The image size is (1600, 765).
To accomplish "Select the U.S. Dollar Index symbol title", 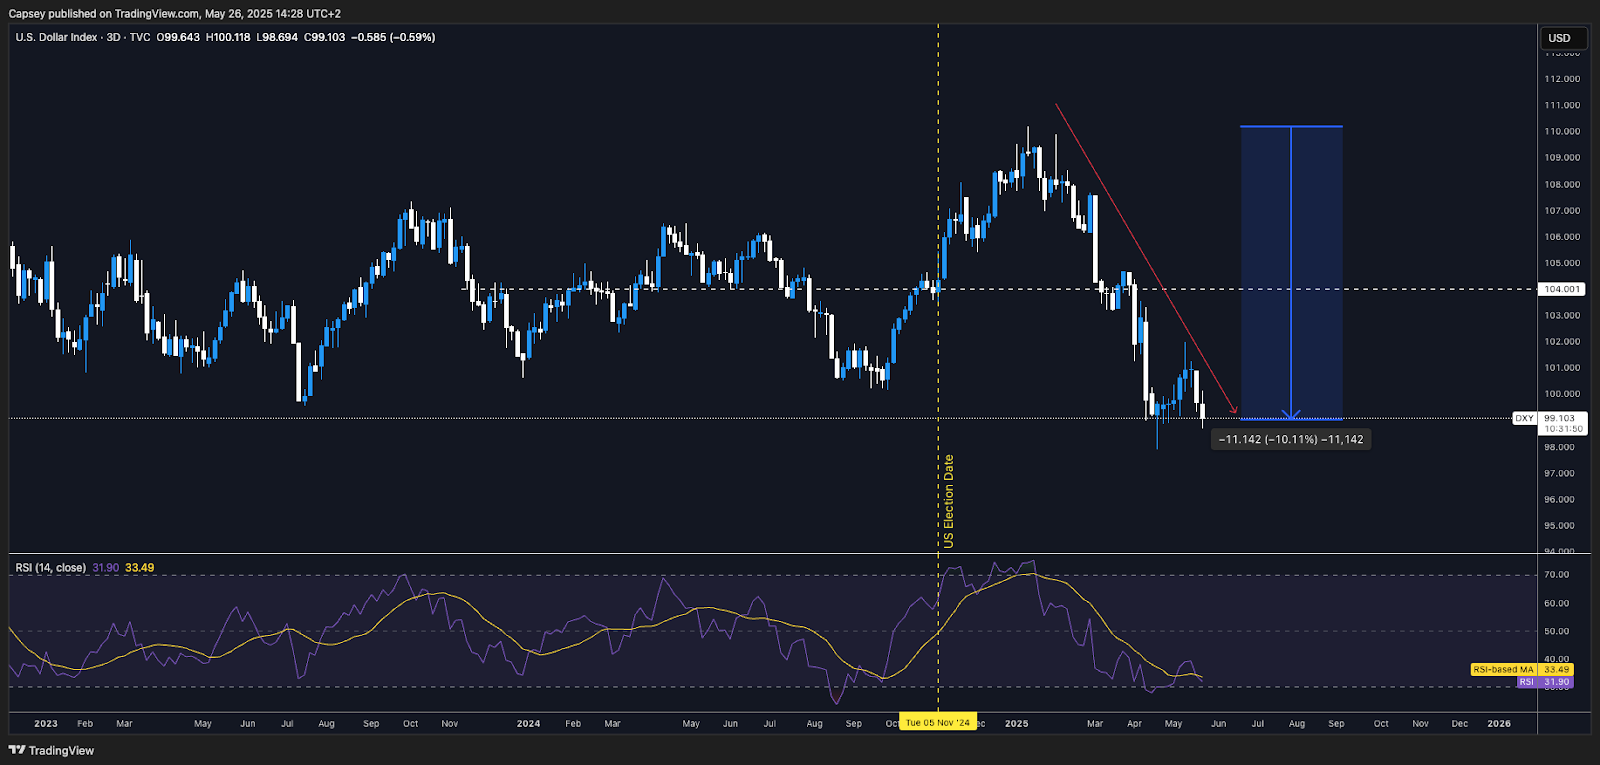I will click(56, 37).
